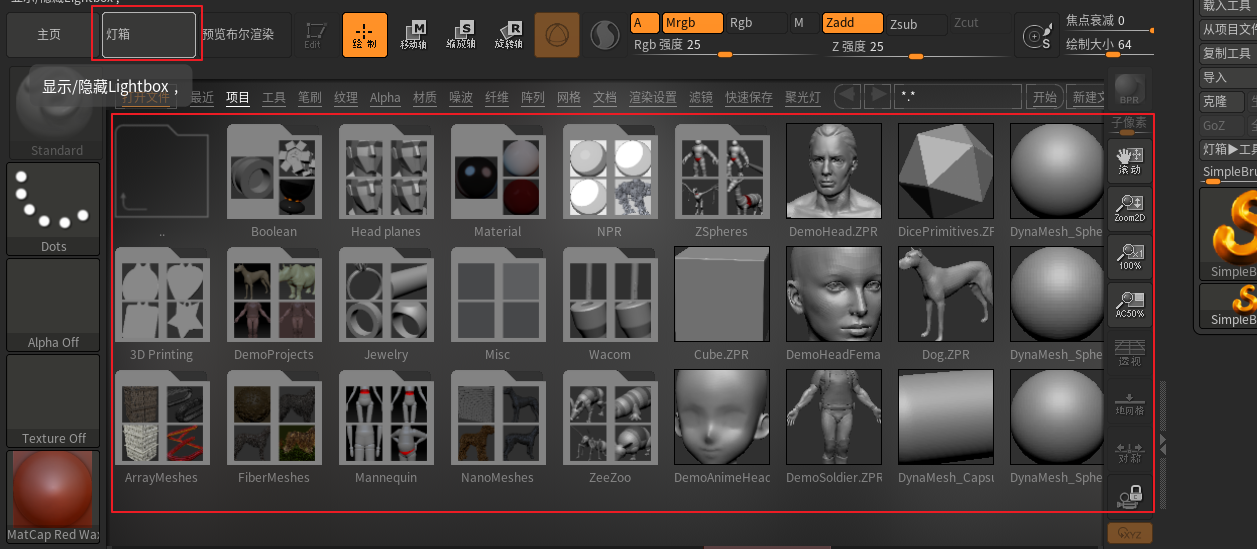Click the 灯箱 (Lightbox) button
Viewport: 1257px width, 549px height.
click(150, 35)
